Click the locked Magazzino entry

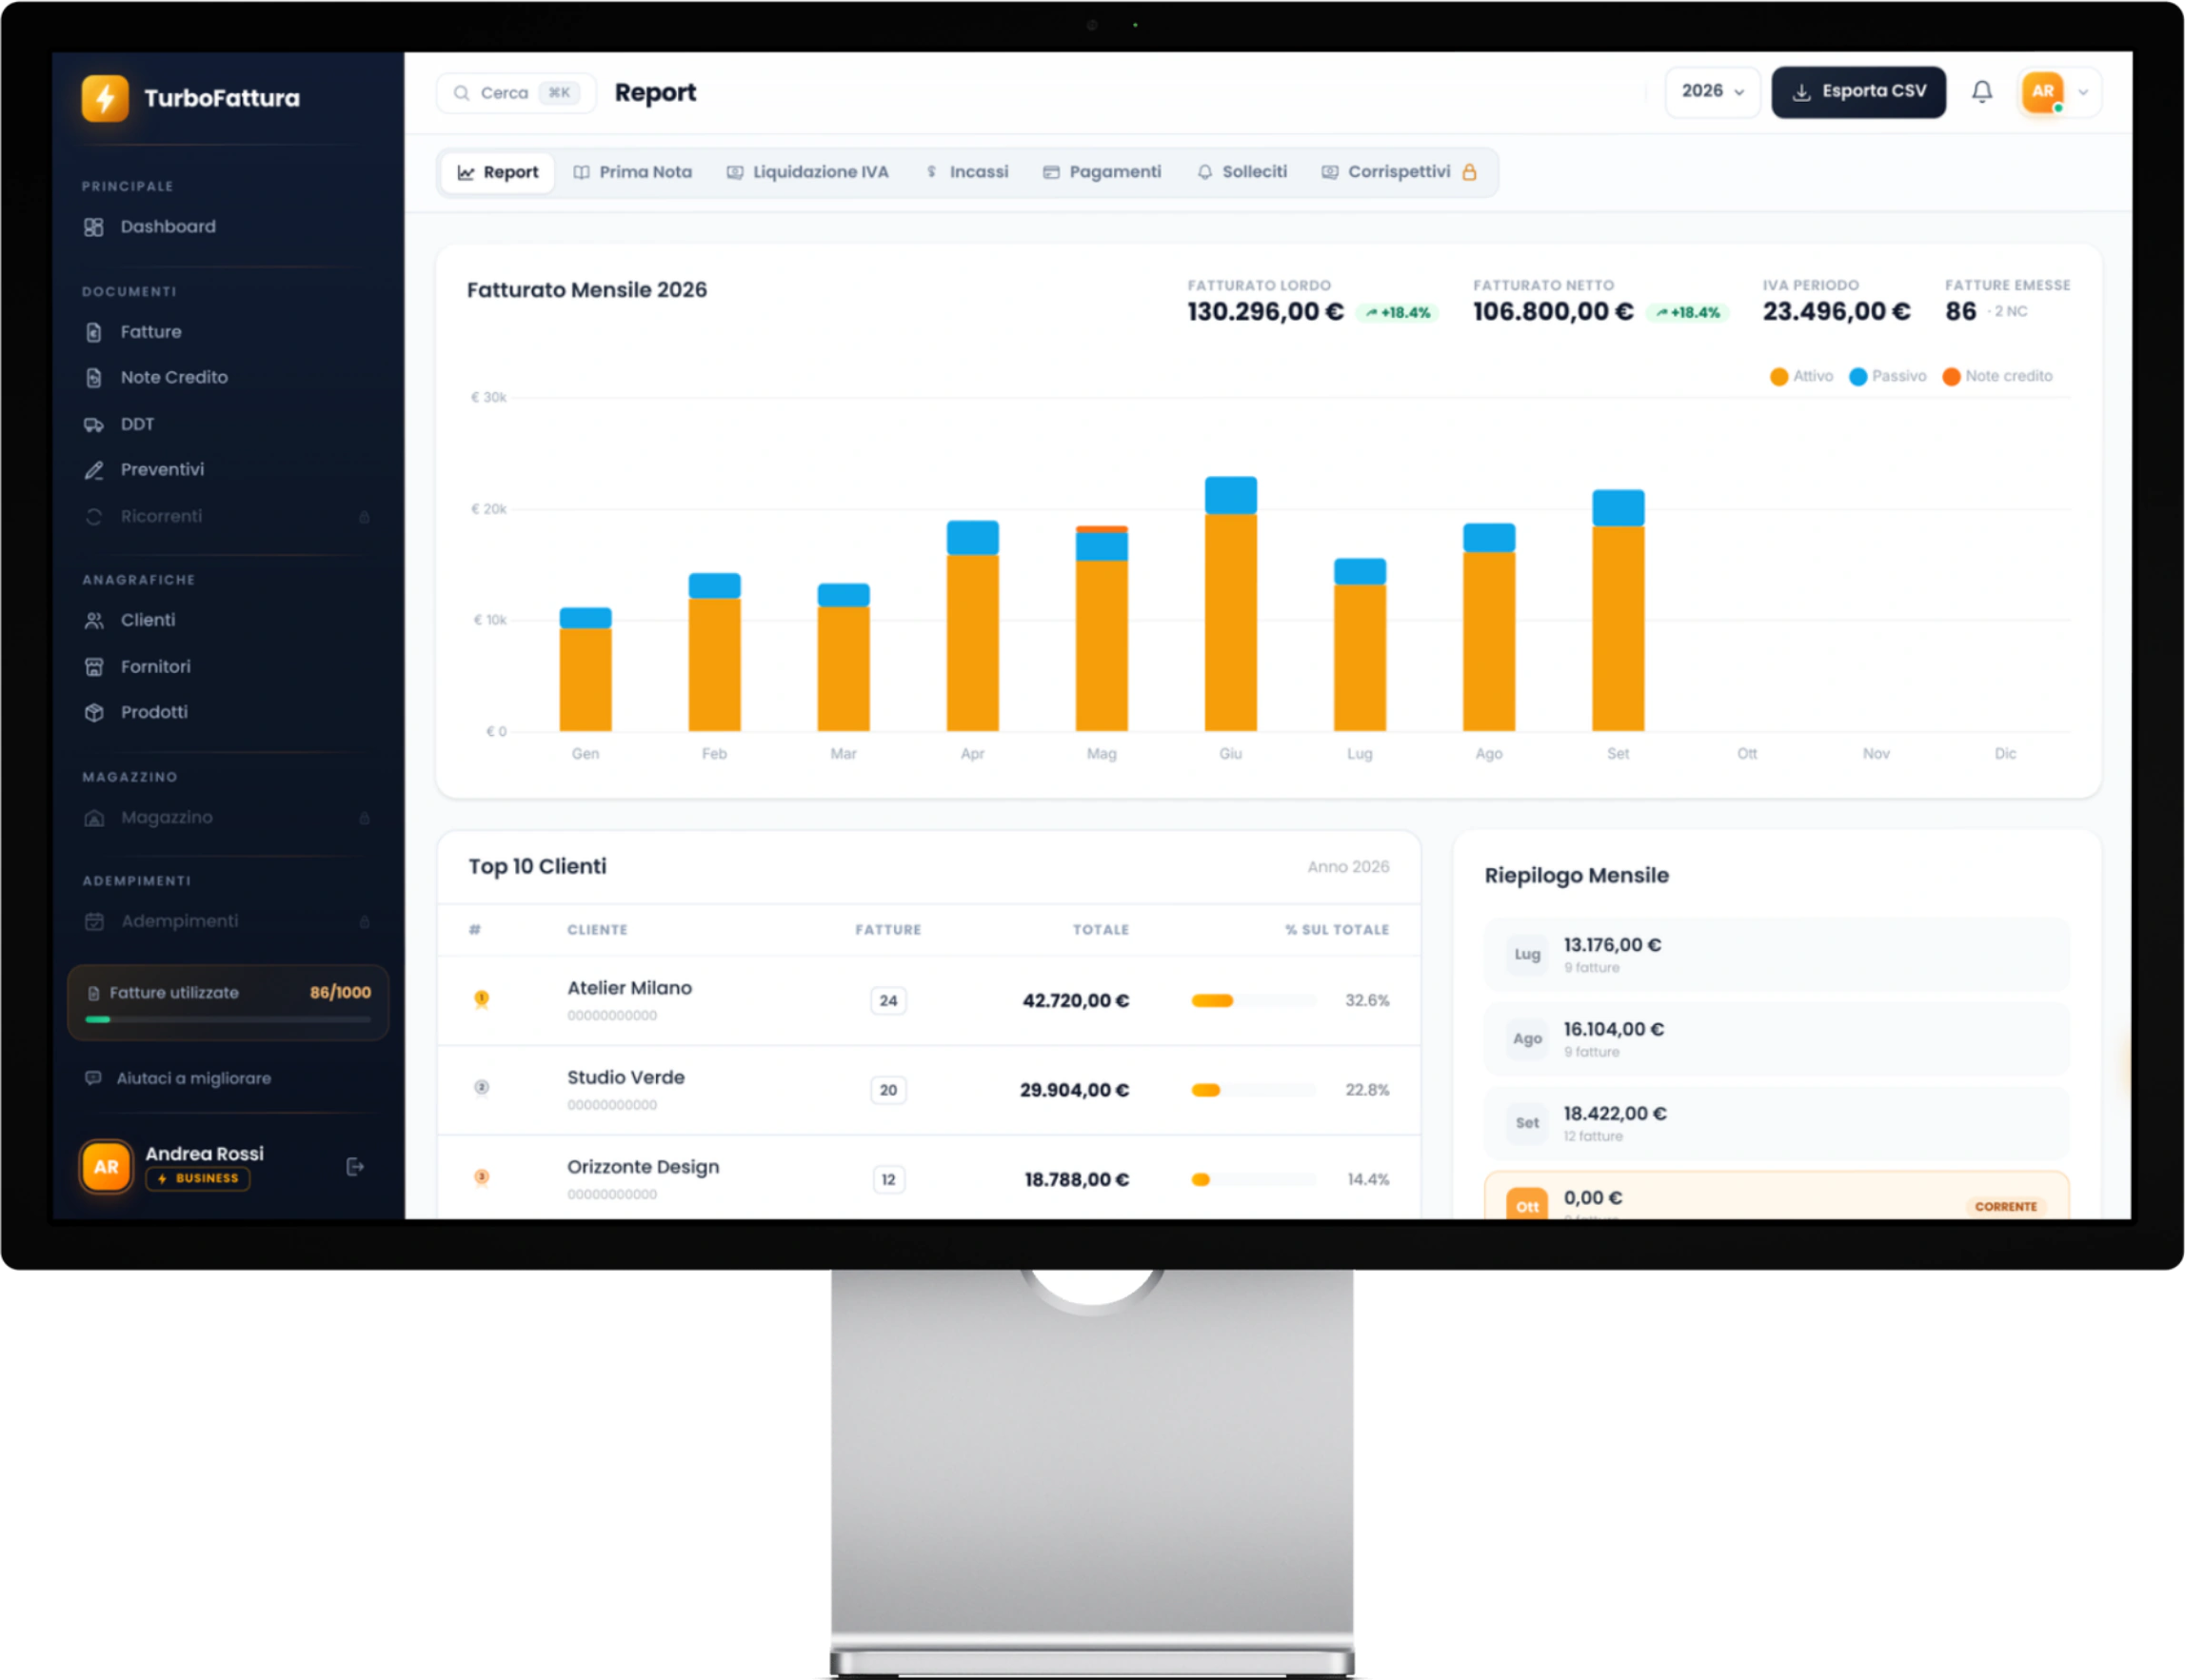(228, 818)
